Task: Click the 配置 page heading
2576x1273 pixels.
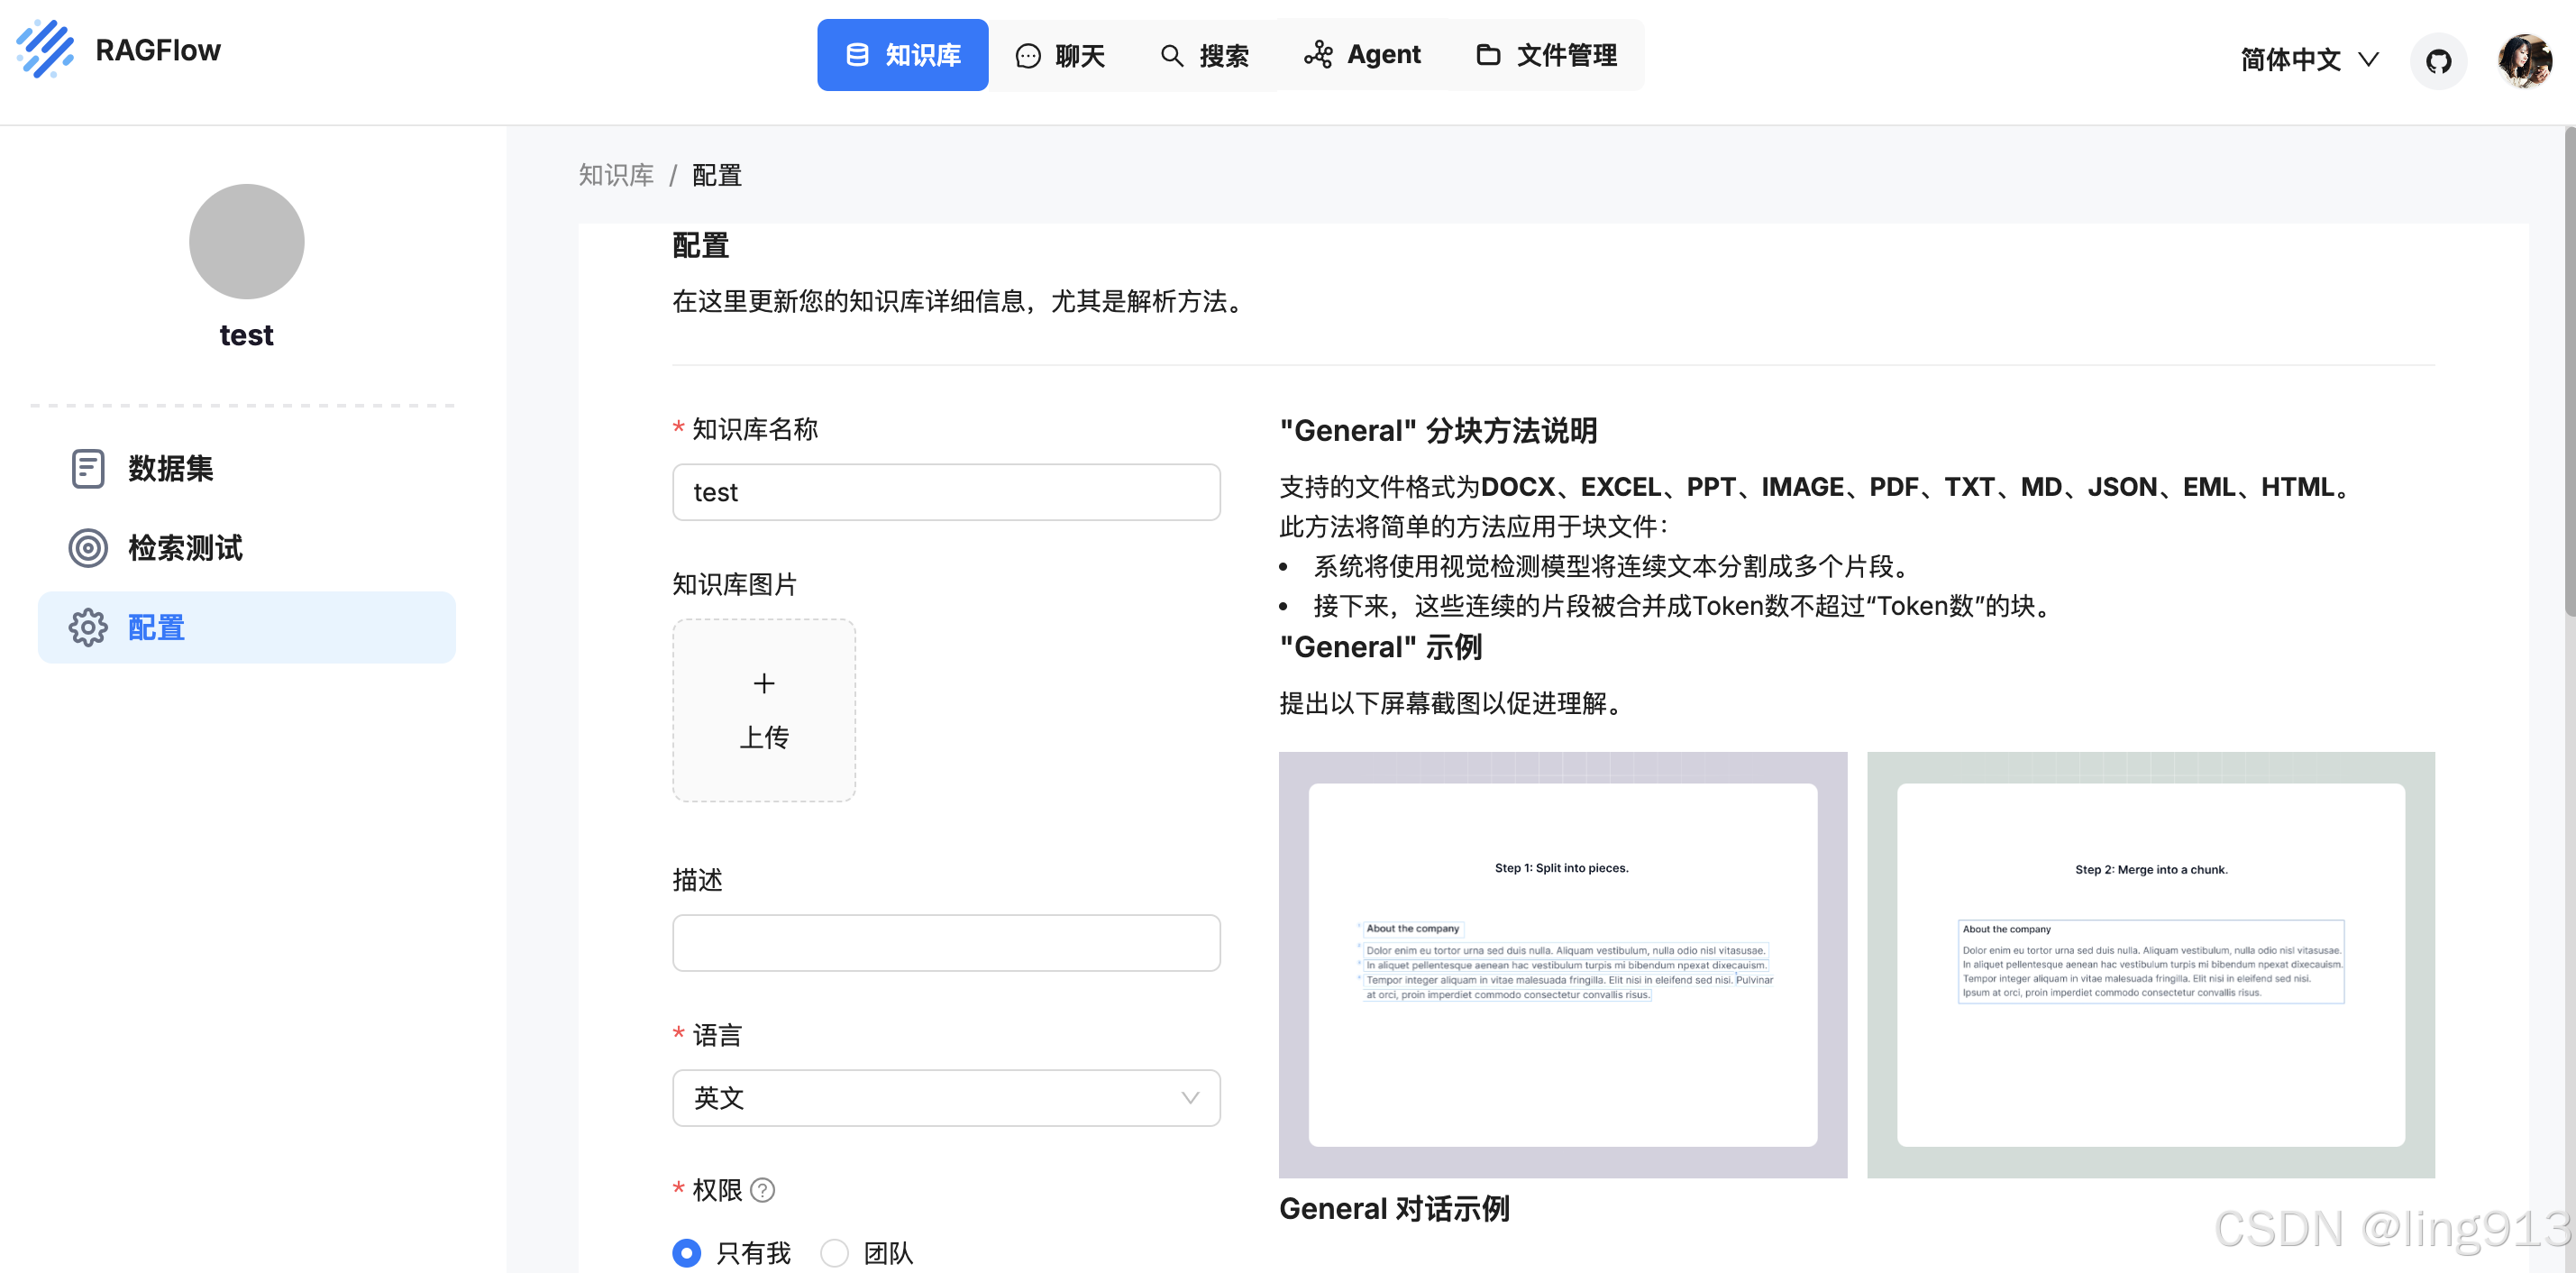Action: (701, 246)
